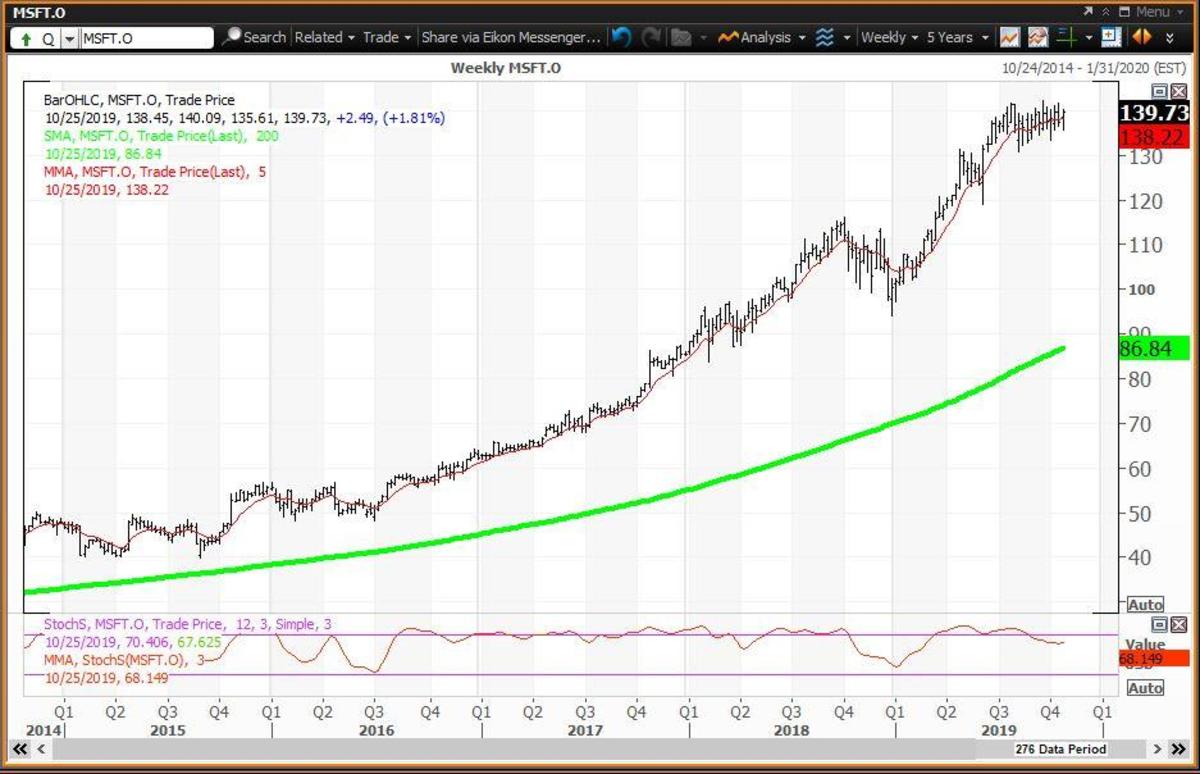Click the orange left-right arrows icon
The height and width of the screenshot is (774, 1200).
[x=1141, y=37]
